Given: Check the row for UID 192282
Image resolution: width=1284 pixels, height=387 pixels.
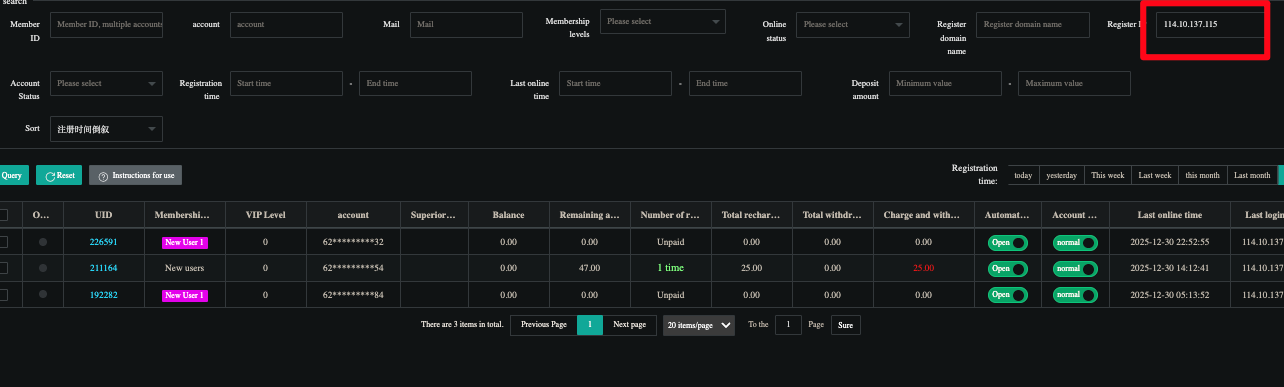Looking at the screenshot, I should point(3,295).
